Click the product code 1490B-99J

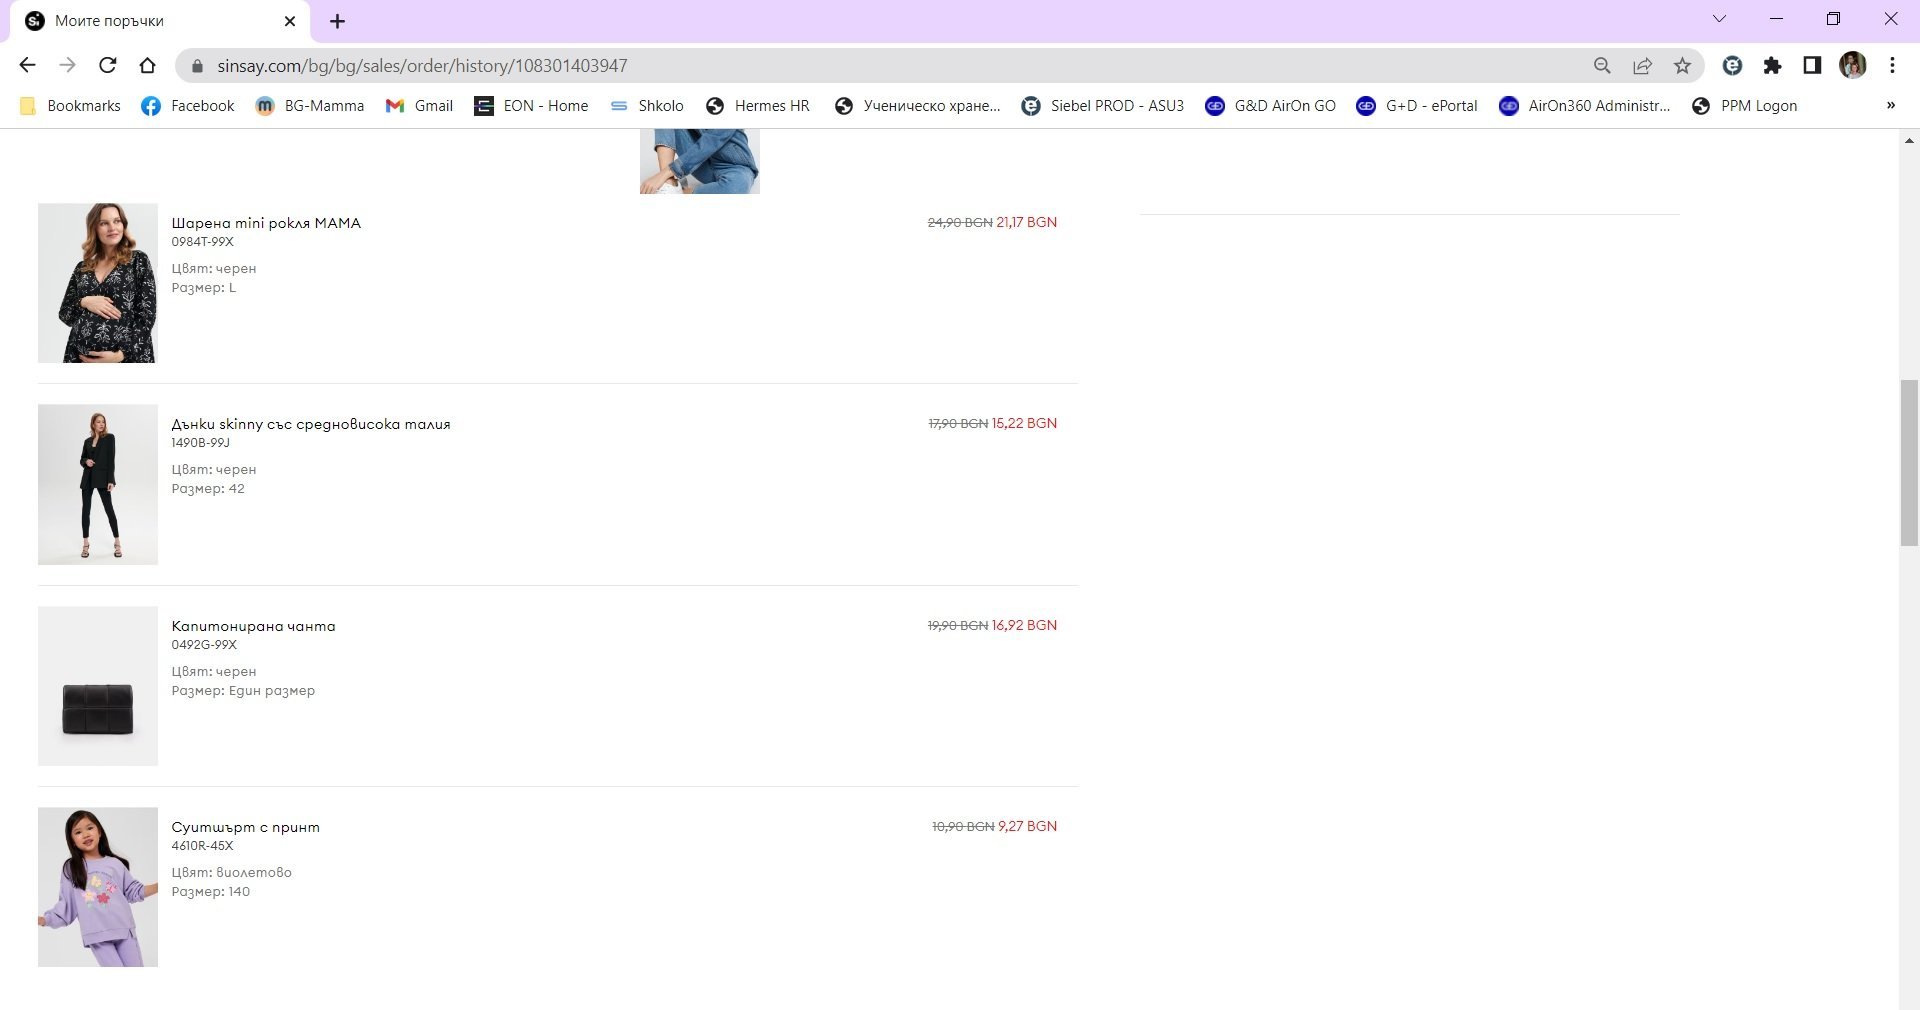pyautogui.click(x=201, y=443)
